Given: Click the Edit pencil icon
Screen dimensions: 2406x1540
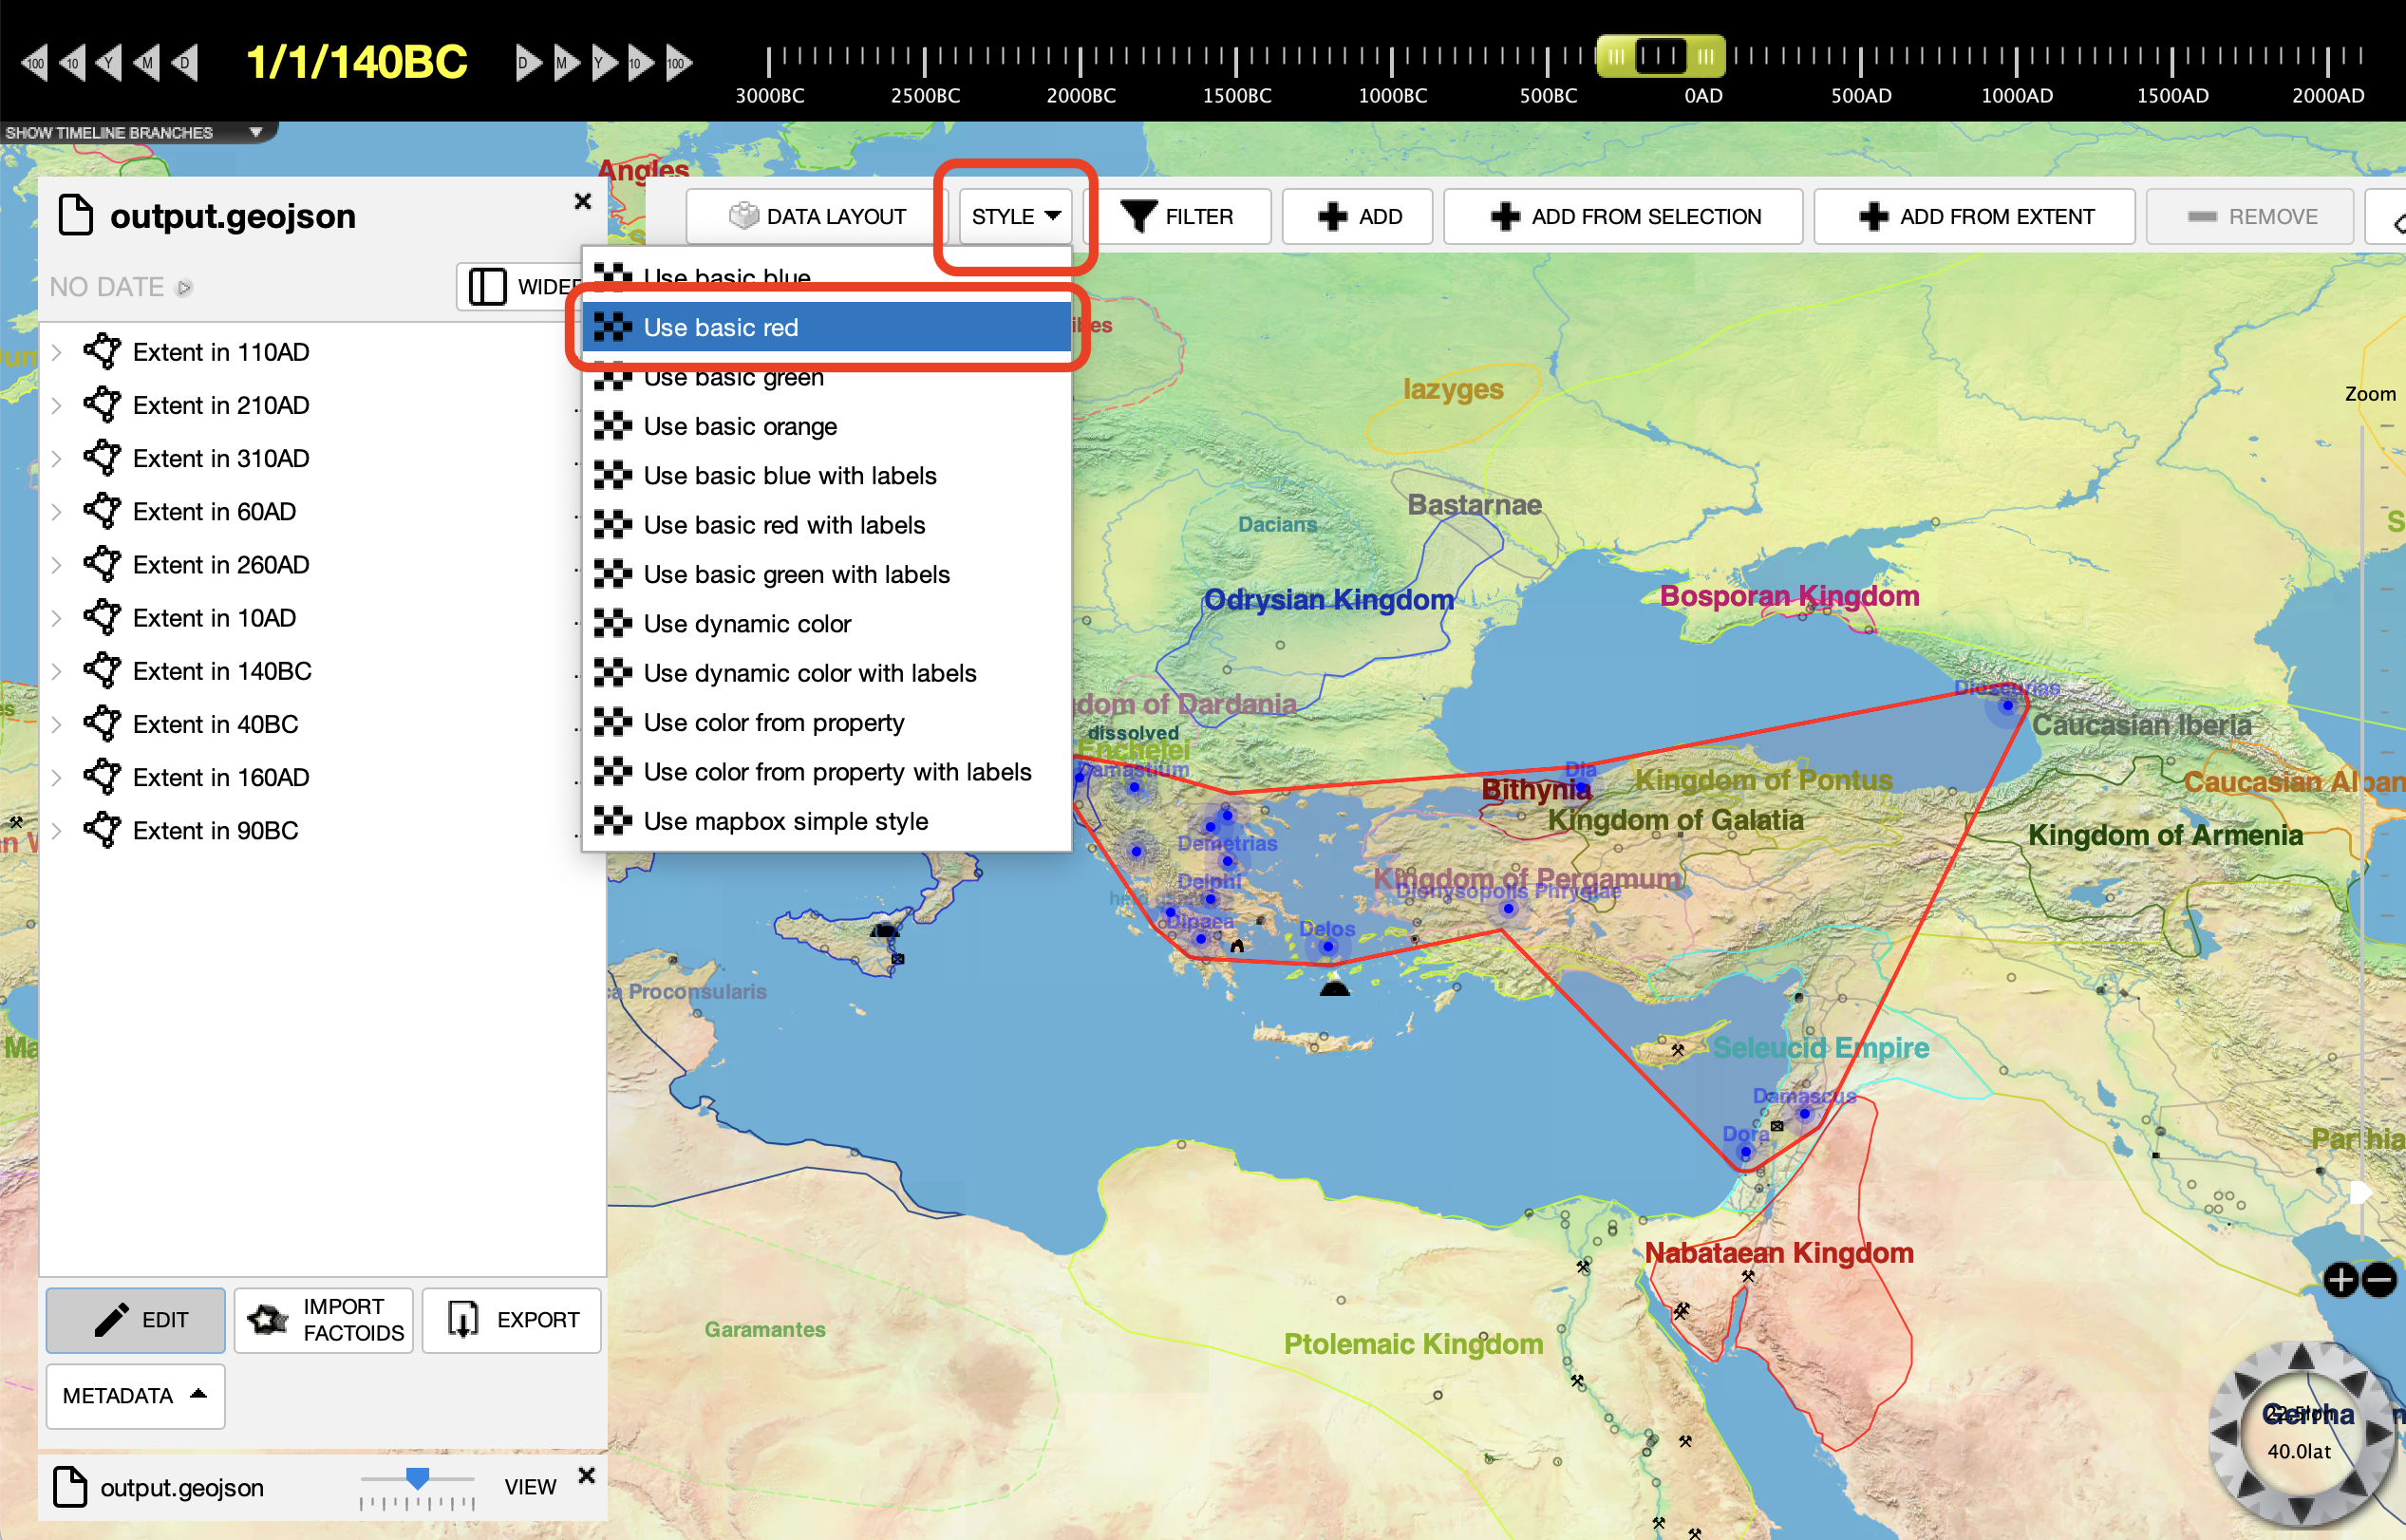Looking at the screenshot, I should 111,1320.
